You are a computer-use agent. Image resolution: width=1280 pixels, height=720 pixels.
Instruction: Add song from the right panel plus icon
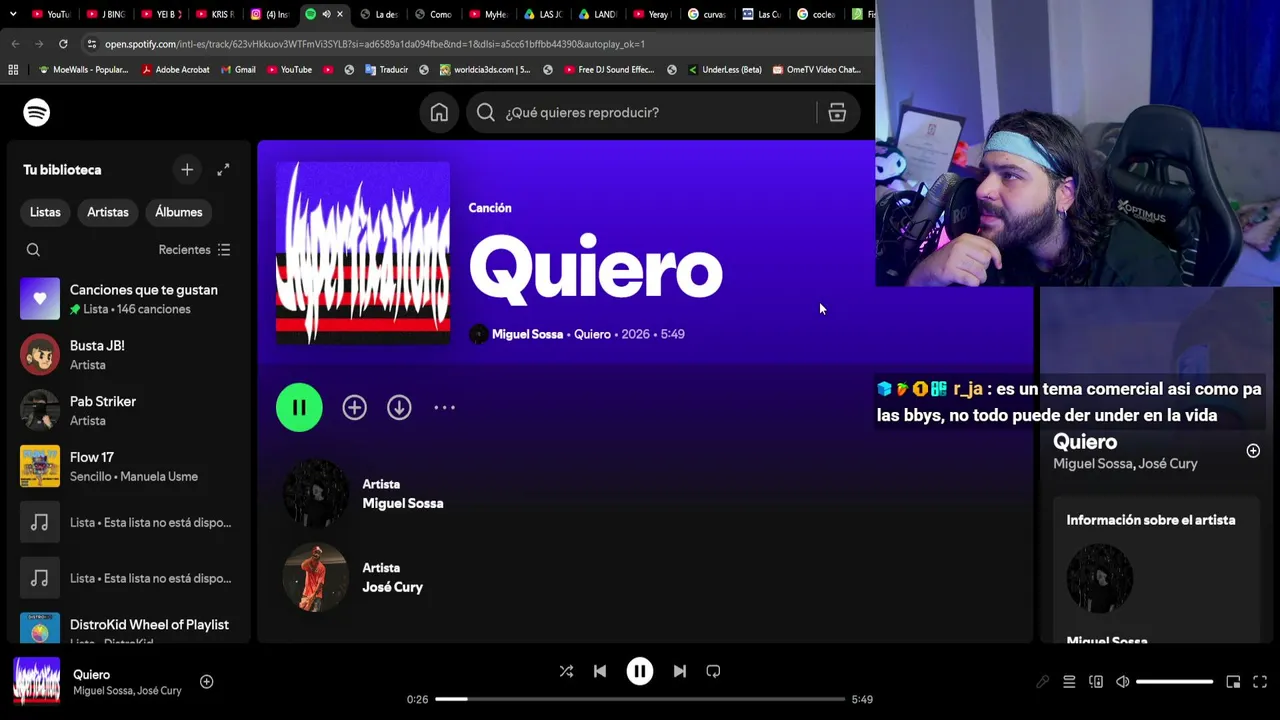click(x=1253, y=451)
